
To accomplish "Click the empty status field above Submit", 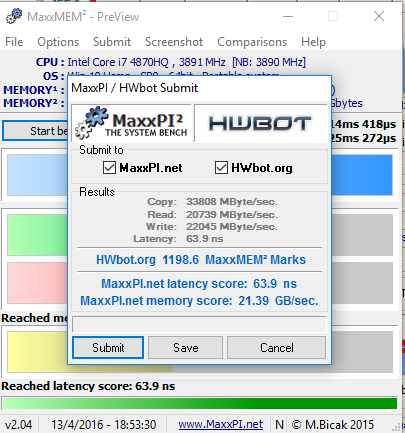I will click(x=199, y=324).
